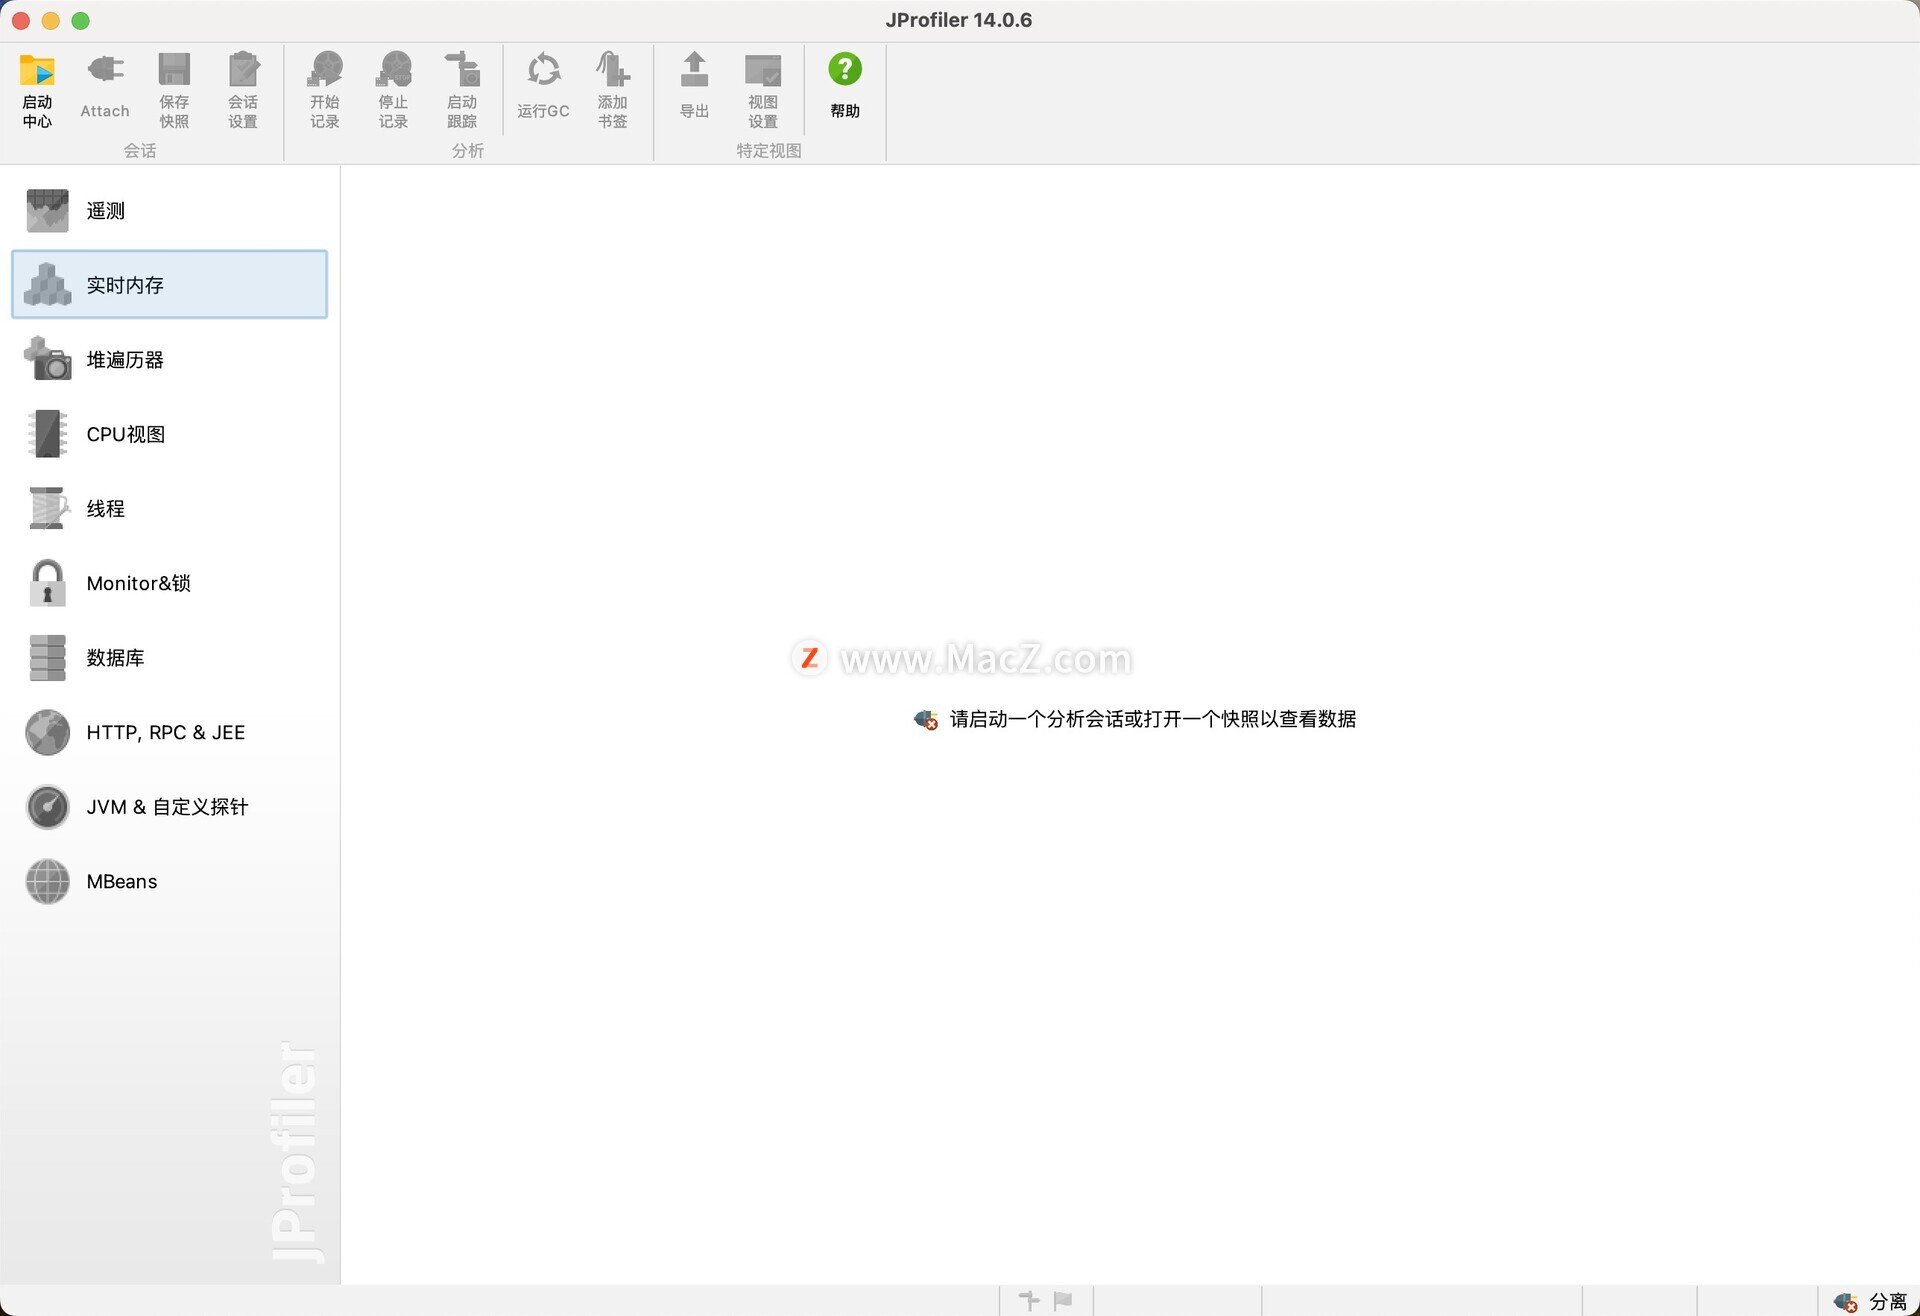Open HTTP, RPC & JEE section
The image size is (1920, 1316).
point(169,732)
